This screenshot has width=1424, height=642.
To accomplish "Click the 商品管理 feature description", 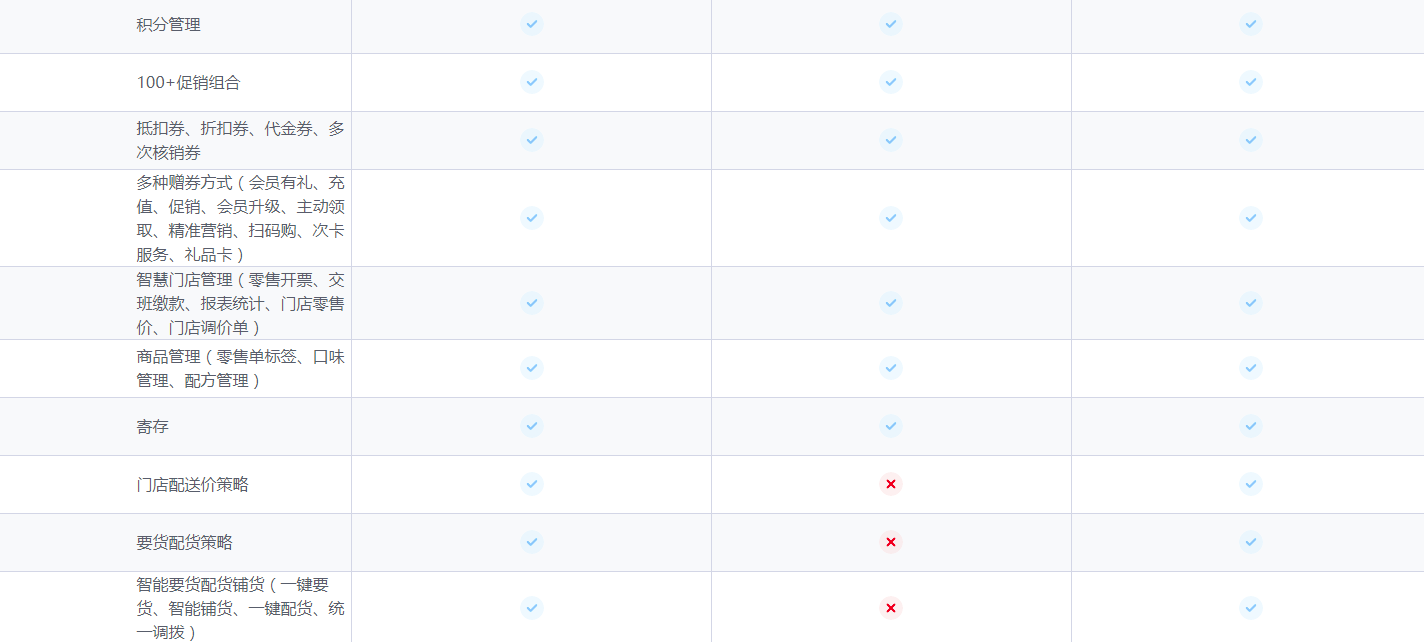I will 241,369.
